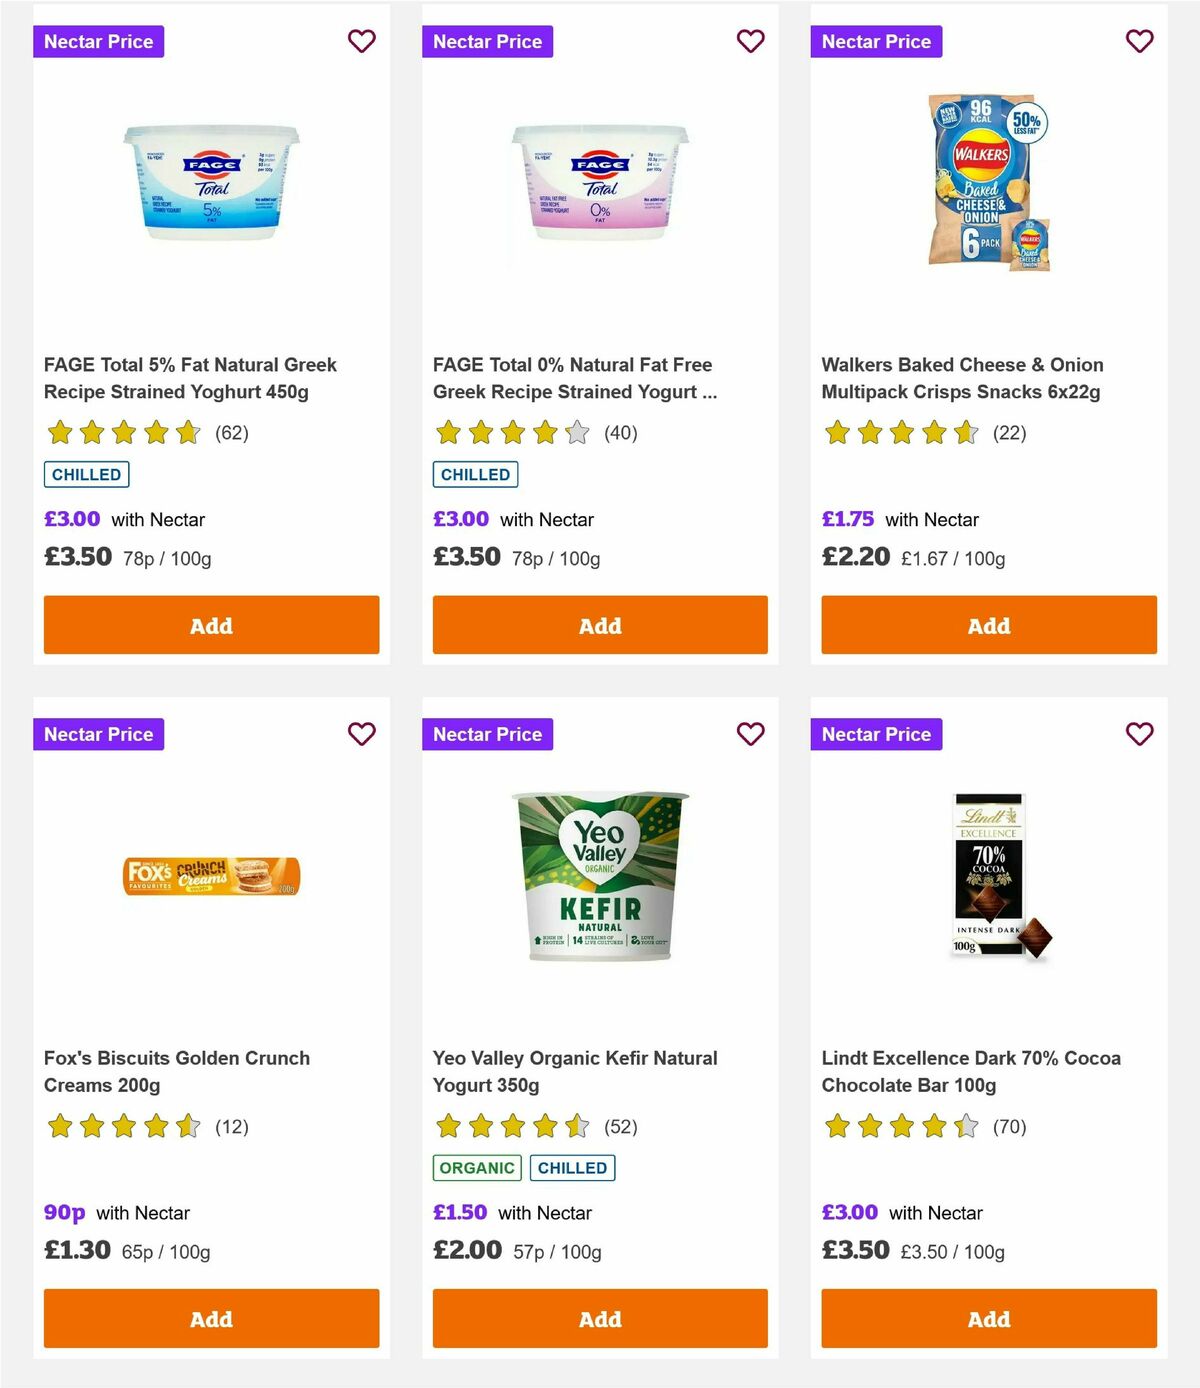Viewport: 1200px width, 1388px height.
Task: Add Yeo Valley Kefir Natural Yogurt to basket
Action: point(599,1318)
